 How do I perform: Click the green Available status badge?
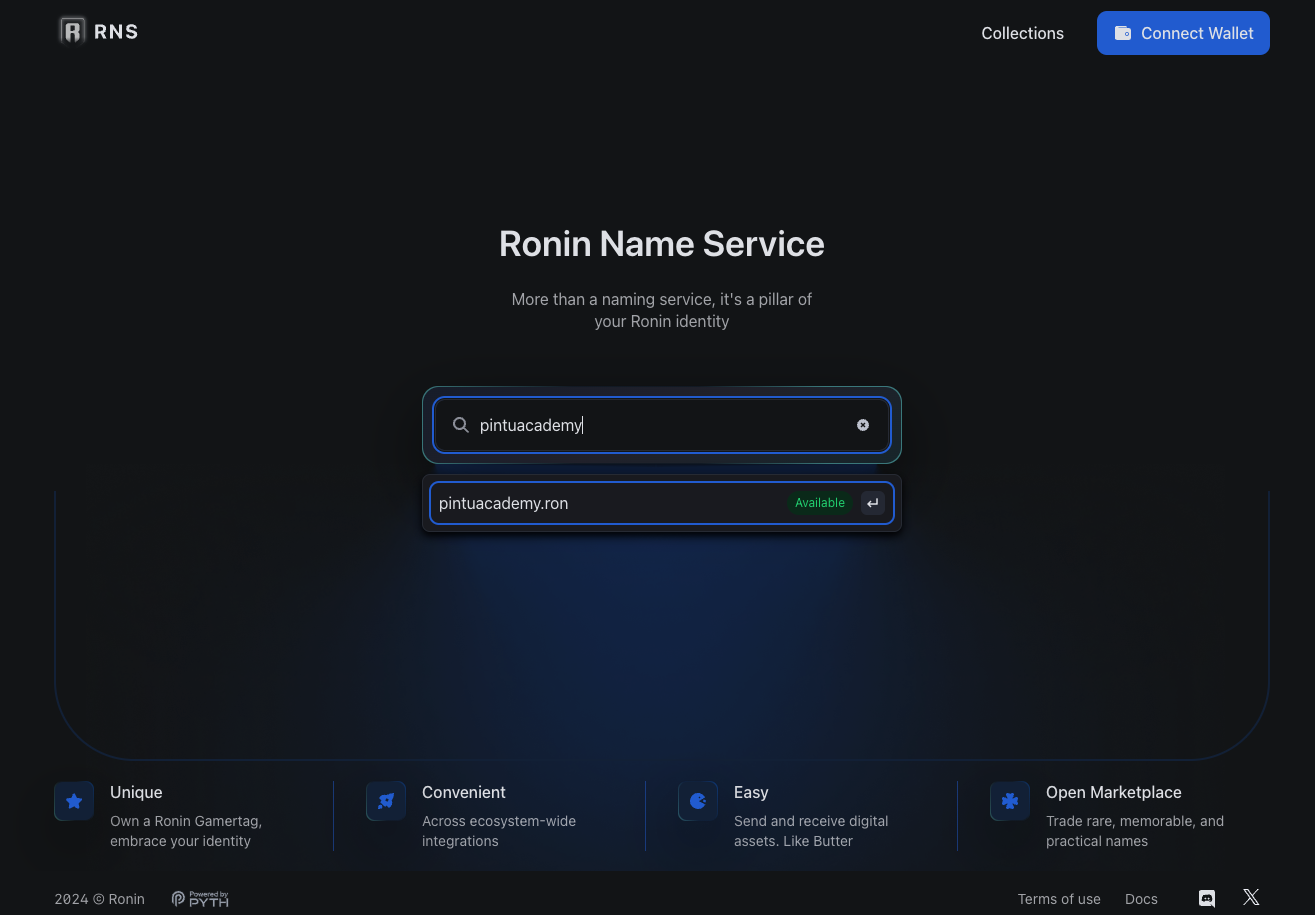[x=819, y=503]
